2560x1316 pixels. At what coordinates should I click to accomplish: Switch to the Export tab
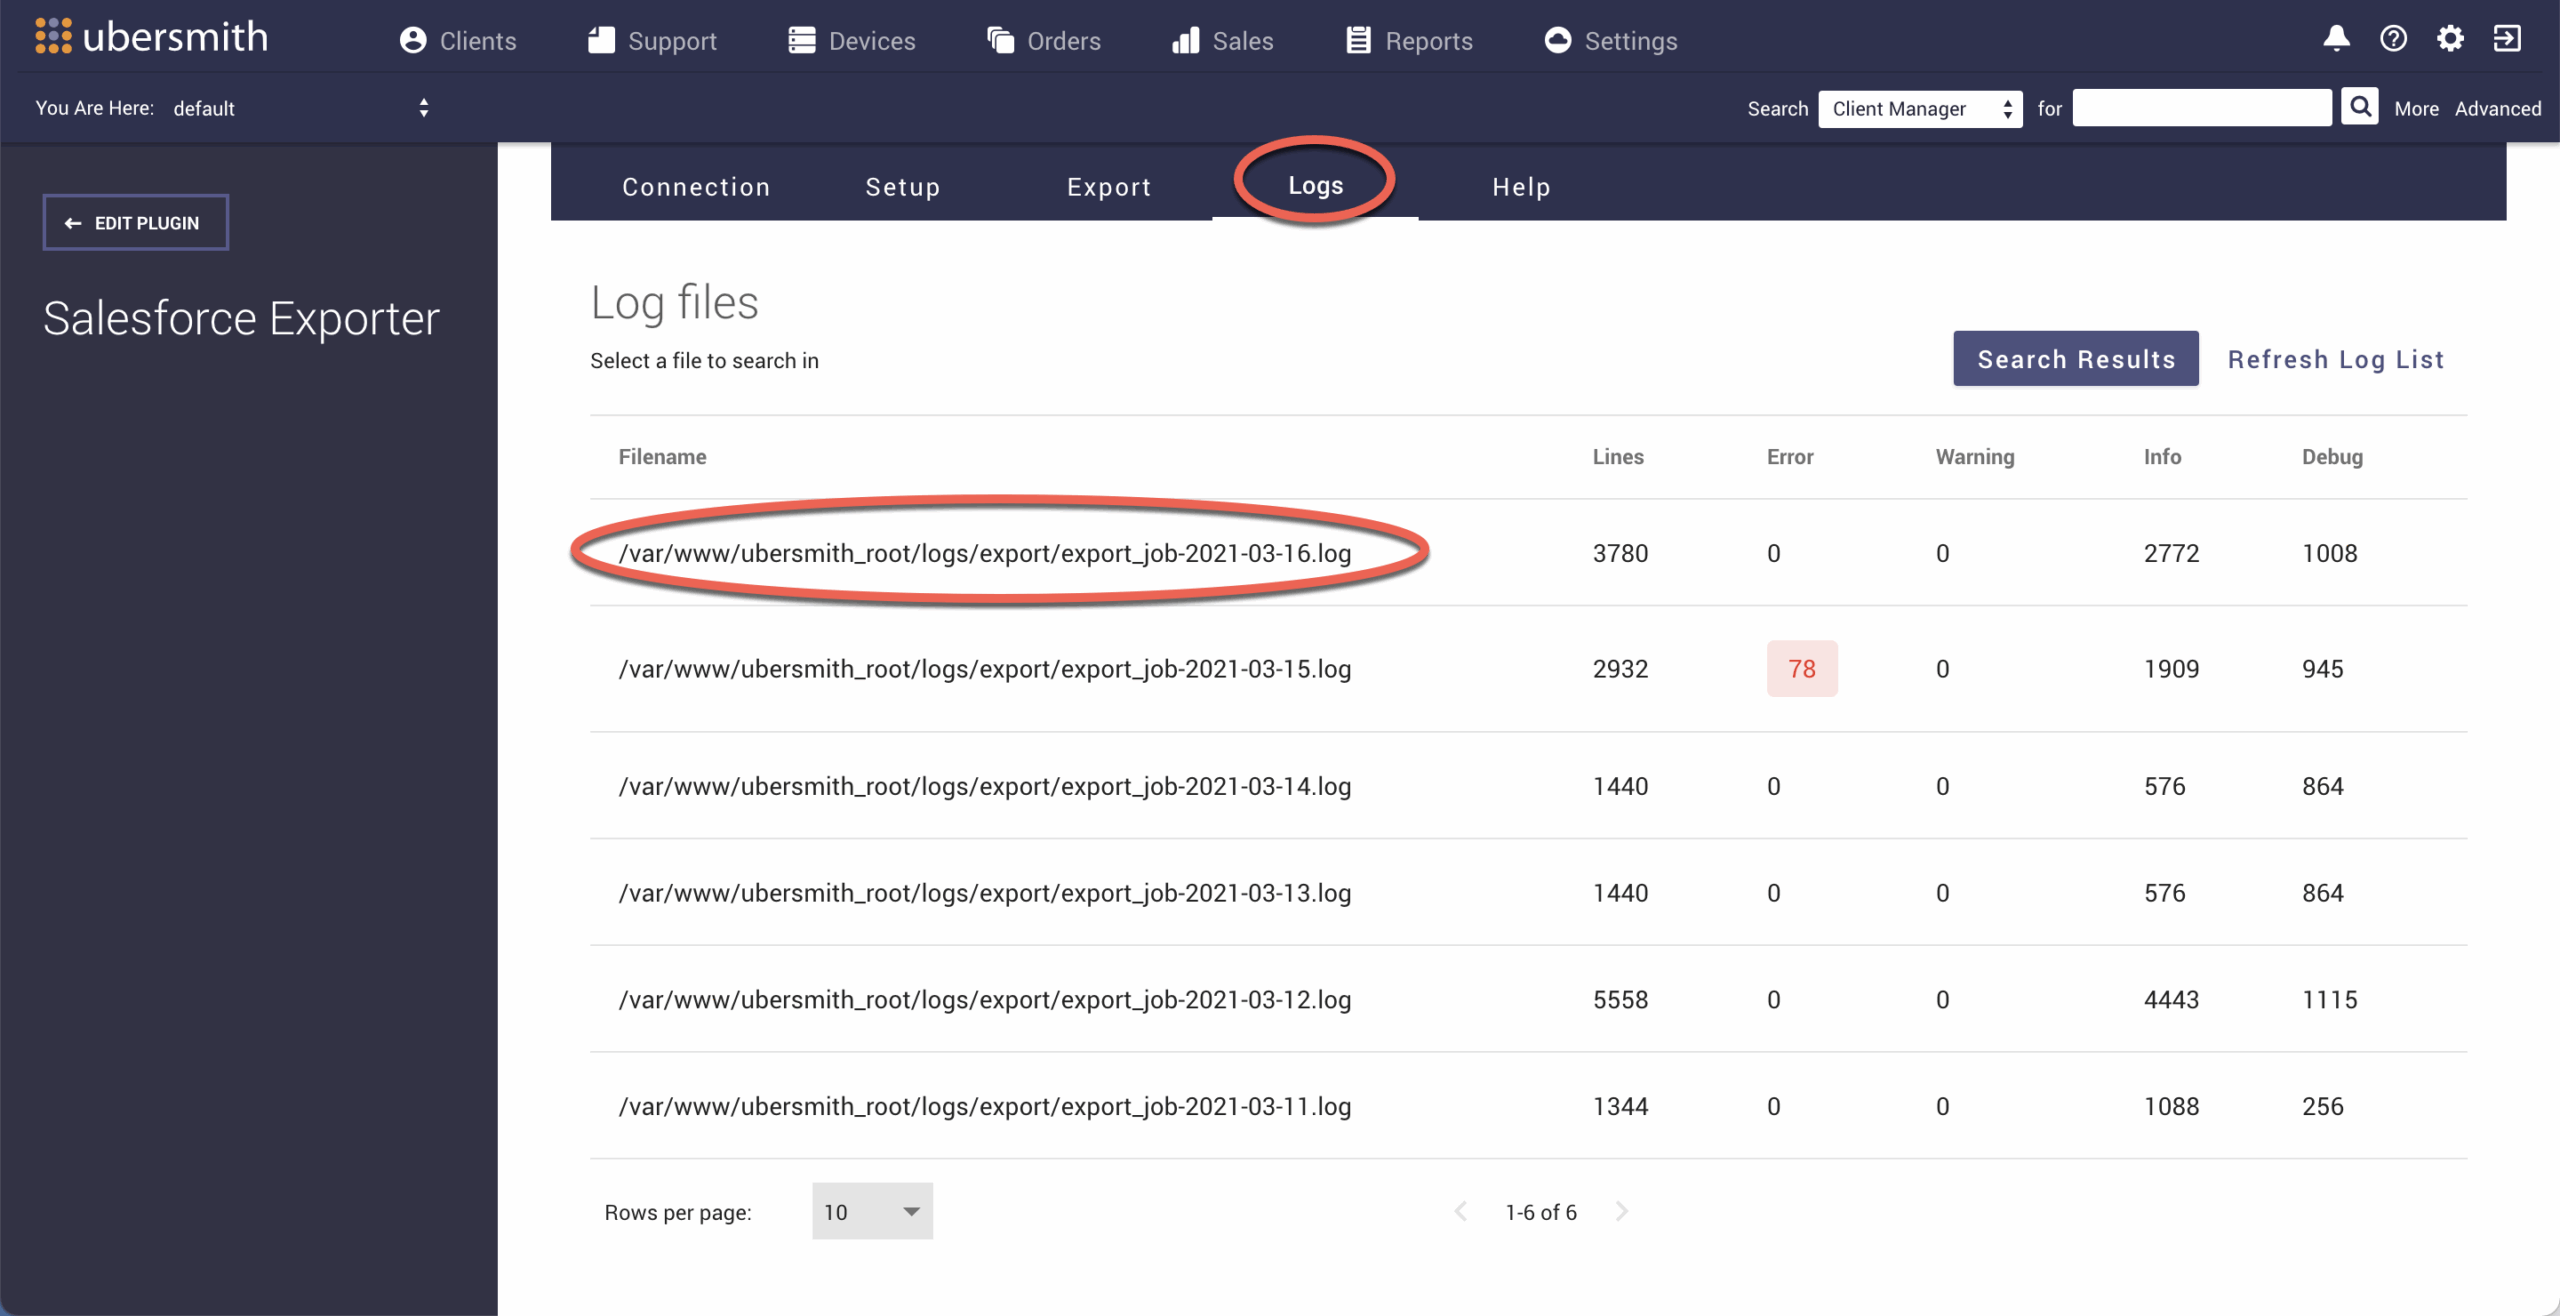(1109, 187)
